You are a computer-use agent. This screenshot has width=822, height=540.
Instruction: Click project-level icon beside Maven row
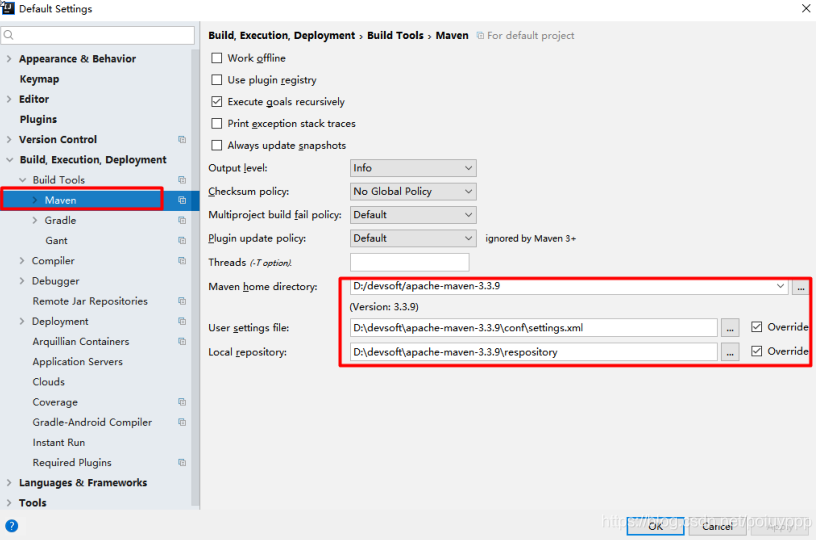(x=182, y=200)
